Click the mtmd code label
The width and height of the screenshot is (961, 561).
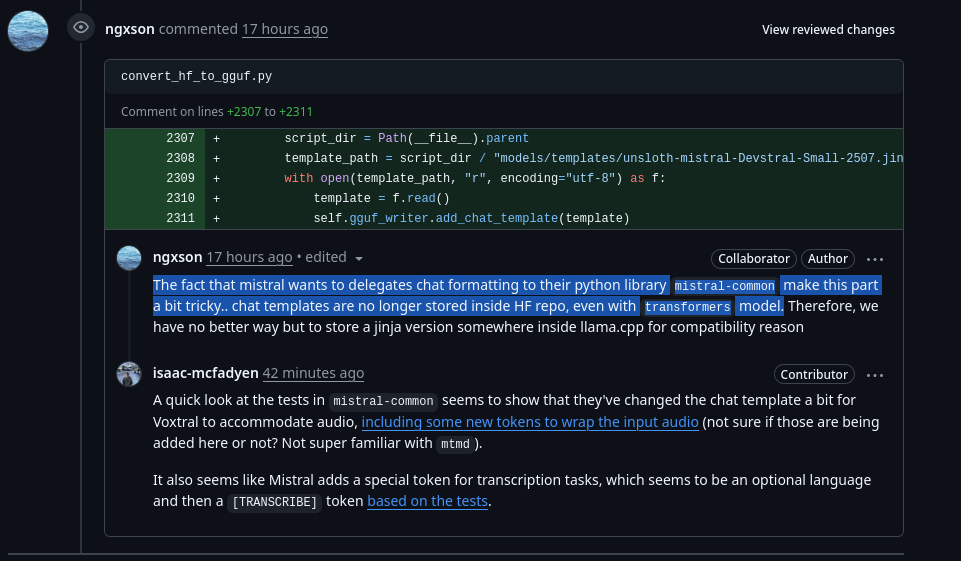point(455,444)
